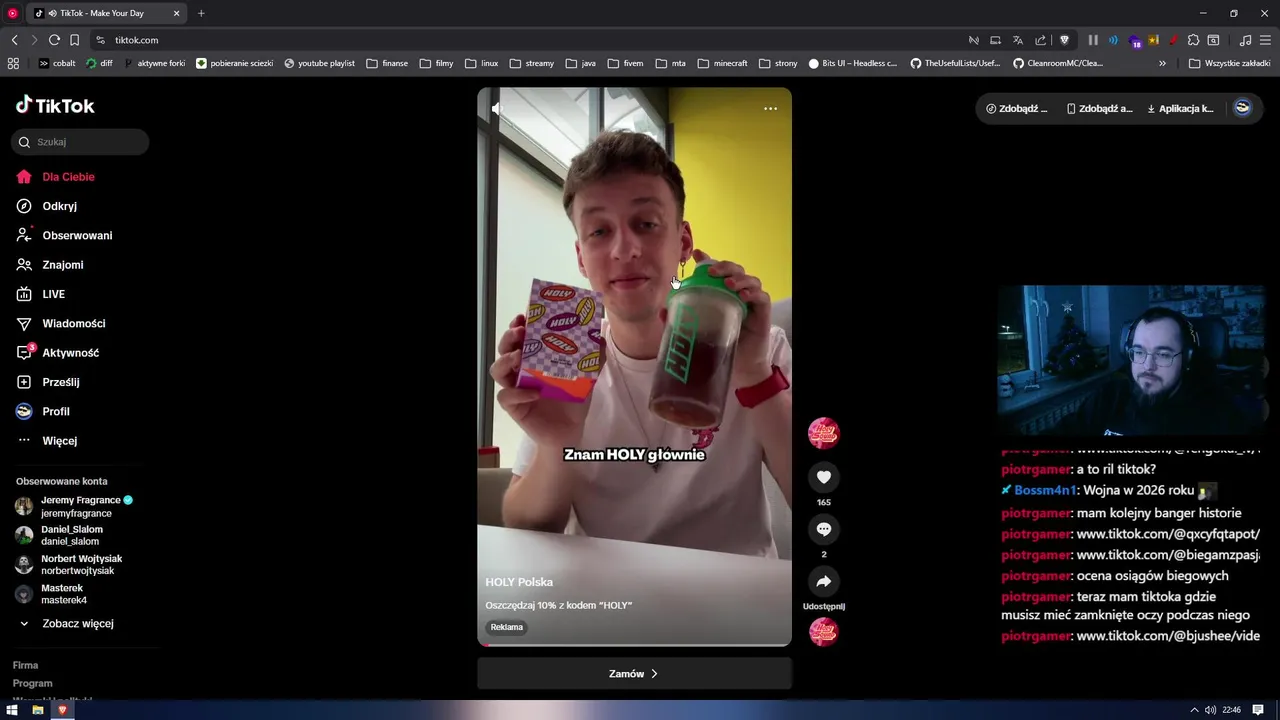Open the Dla Ciebie feed
Image resolution: width=1280 pixels, height=720 pixels.
(56, 177)
